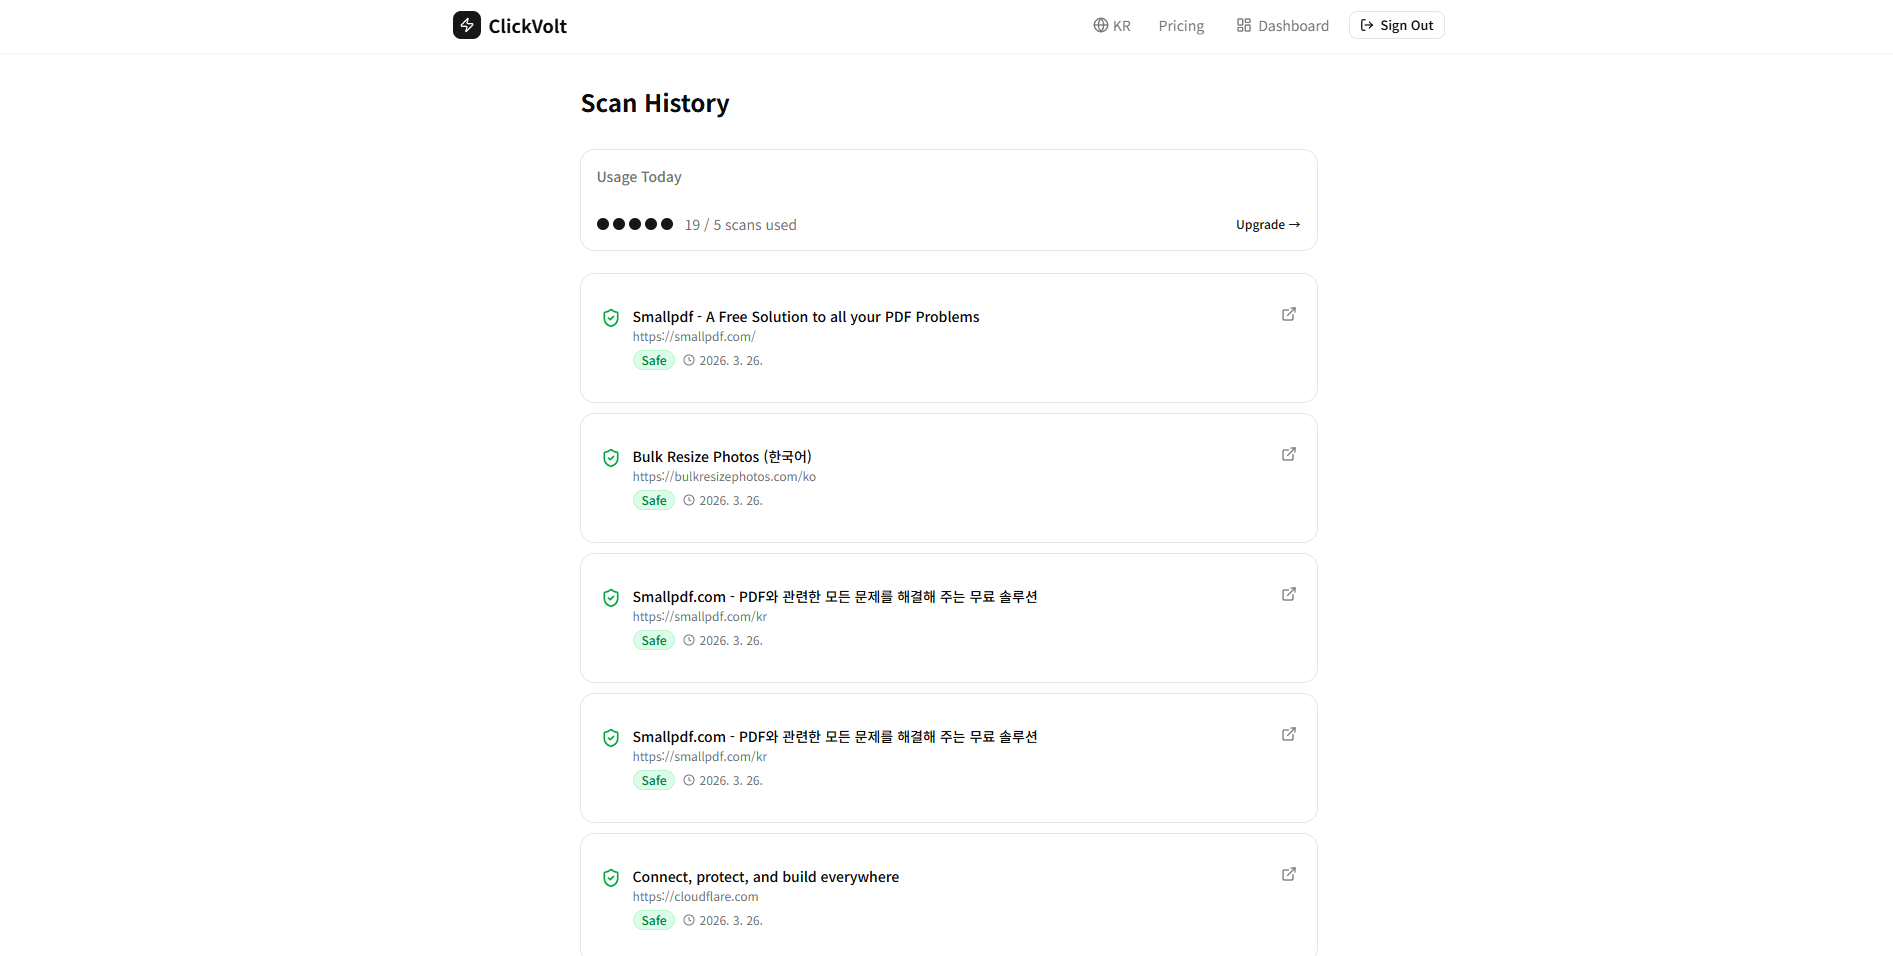Click the 2026. 3. 26. date under Bulk Resize Photos
The height and width of the screenshot is (956, 1893).
pos(731,501)
